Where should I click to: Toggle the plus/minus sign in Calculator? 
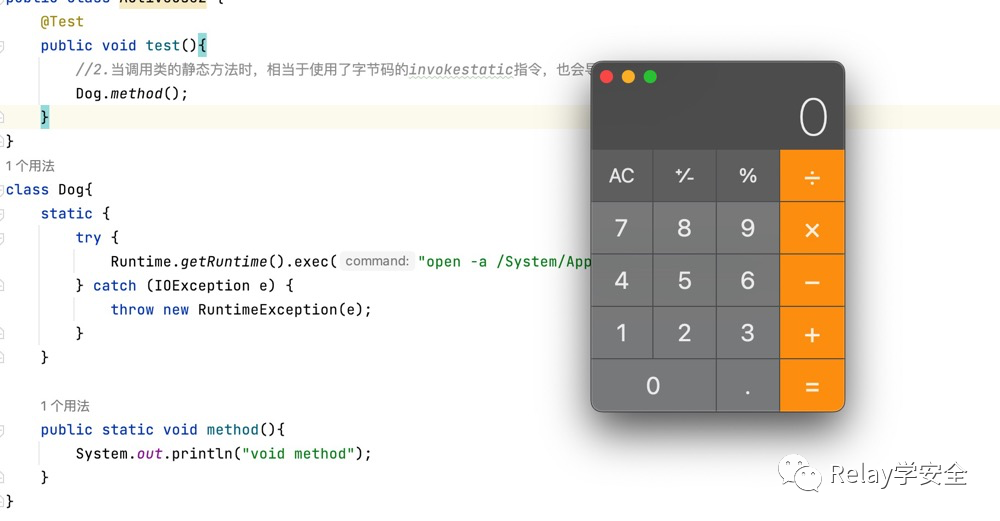click(684, 176)
